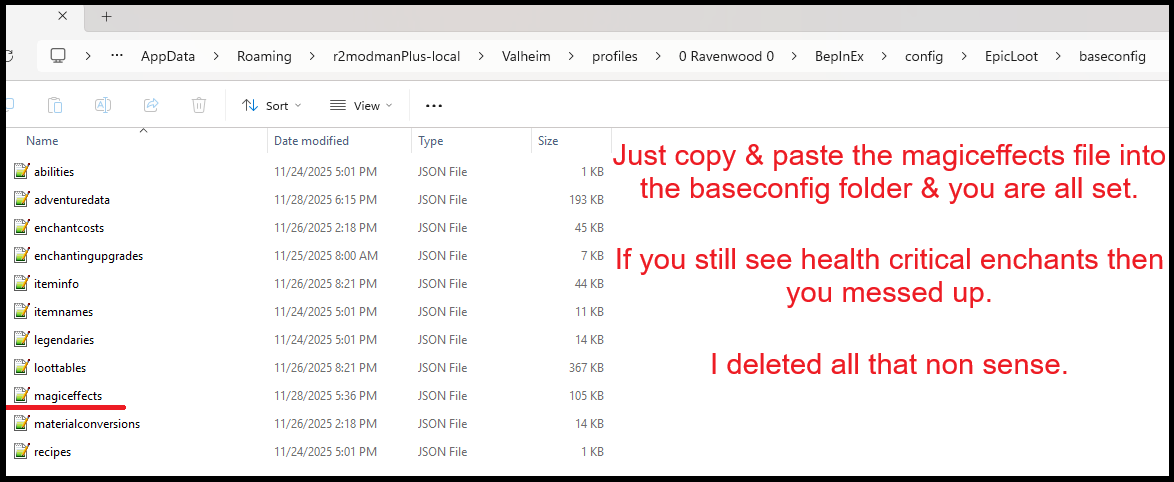Navigate to BepInEx in the breadcrumb

[839, 56]
